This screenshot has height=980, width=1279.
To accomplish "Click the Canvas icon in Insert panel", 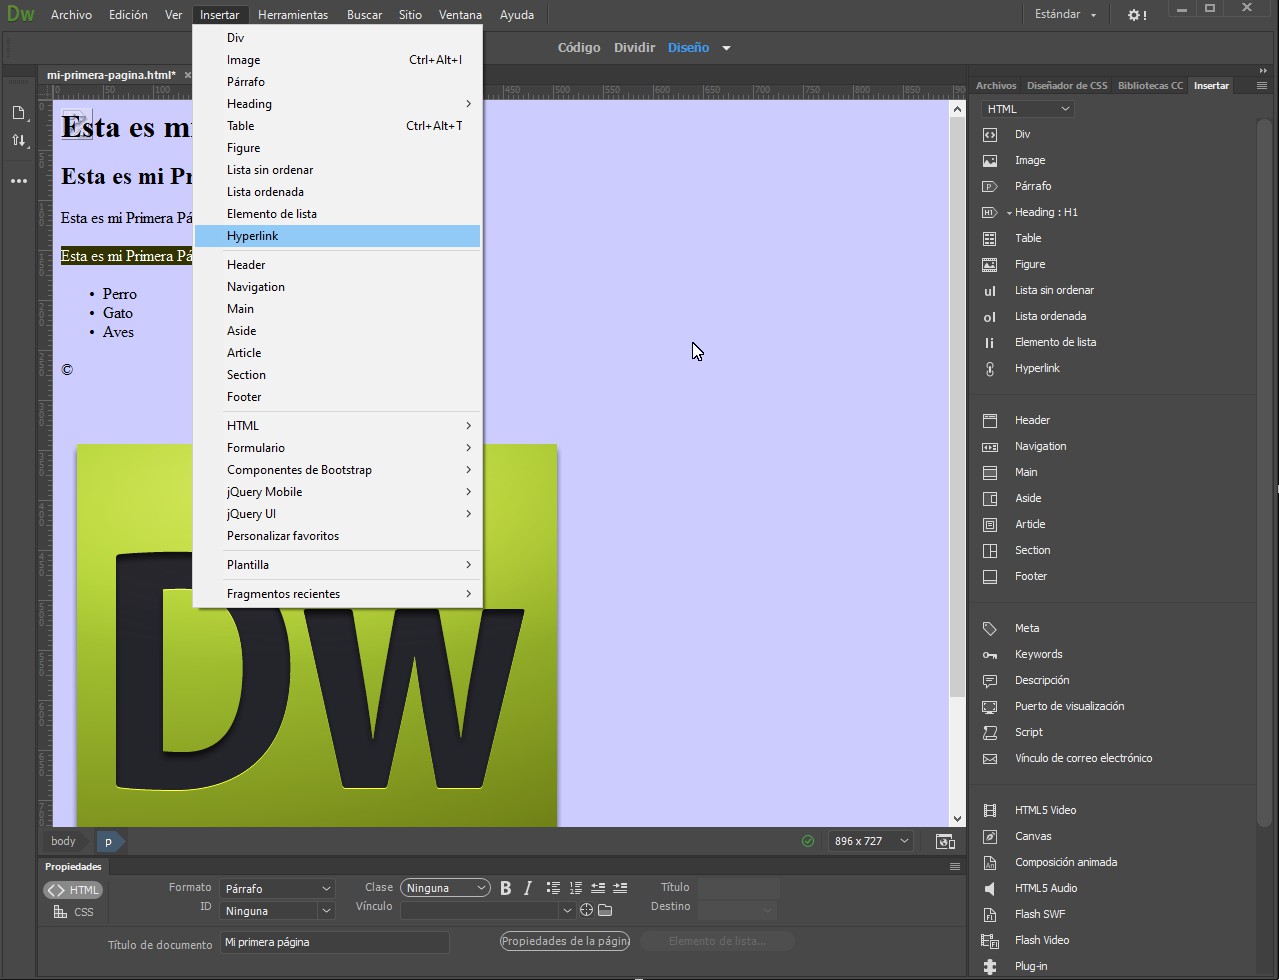I will 990,836.
